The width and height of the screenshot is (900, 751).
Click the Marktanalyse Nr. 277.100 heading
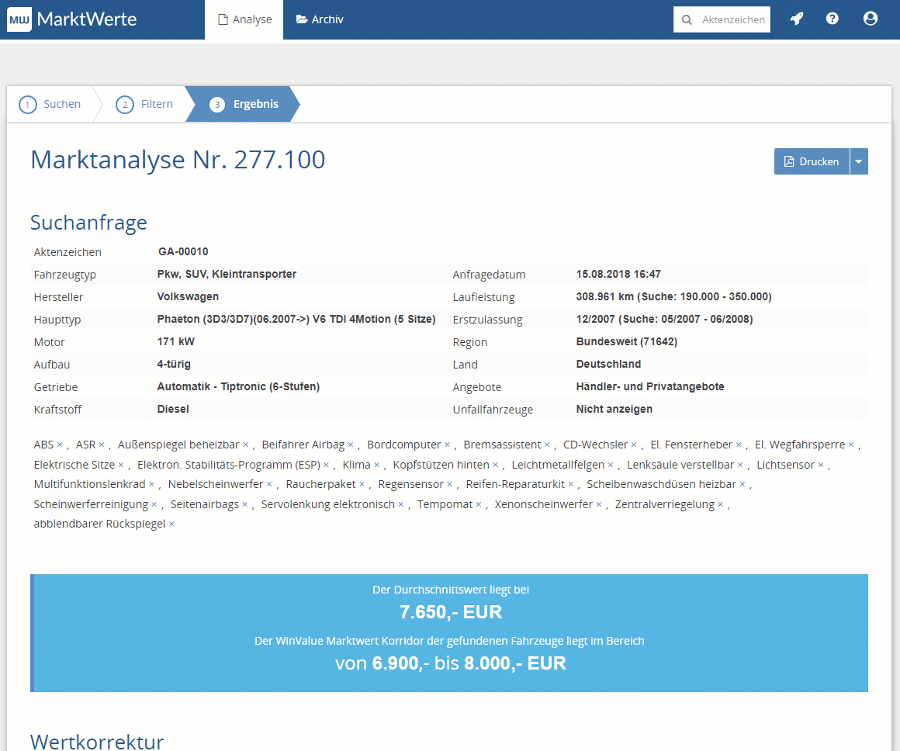[x=178, y=160]
